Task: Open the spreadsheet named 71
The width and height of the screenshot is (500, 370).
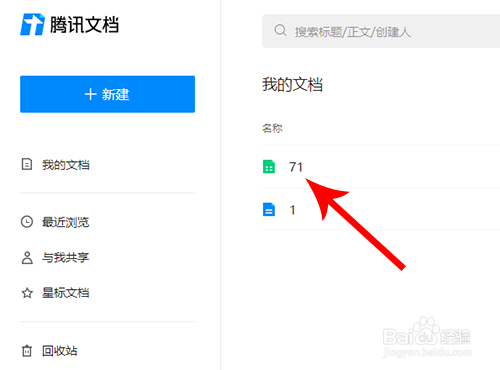Action: (296, 167)
